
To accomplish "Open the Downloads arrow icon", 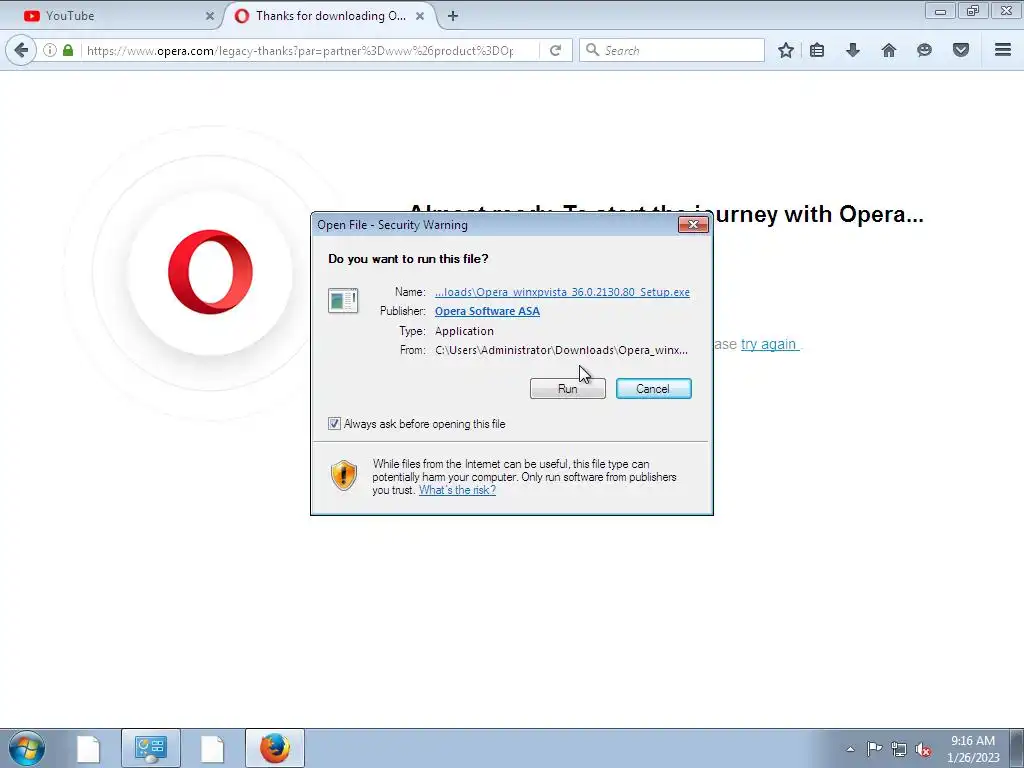I will (x=853, y=50).
